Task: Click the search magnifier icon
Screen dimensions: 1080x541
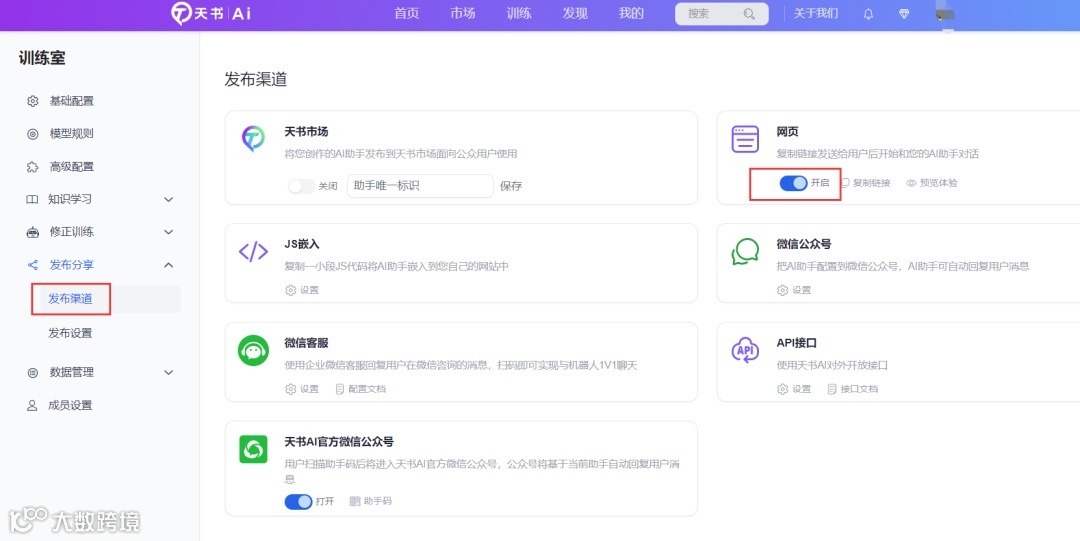Action: (749, 14)
